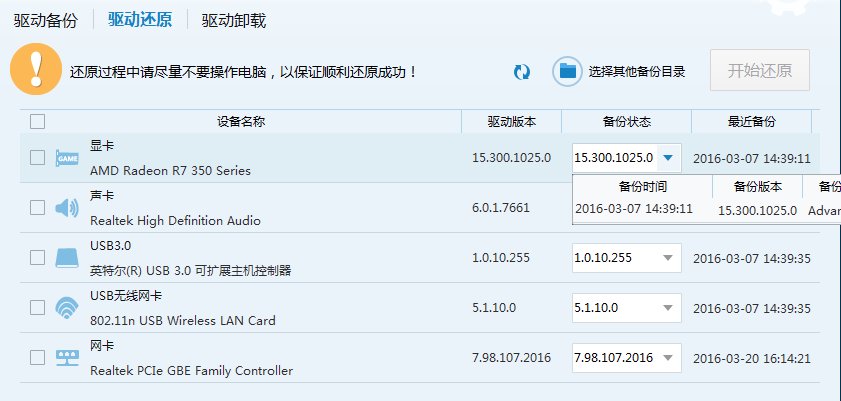Image resolution: width=841 pixels, height=401 pixels.
Task: Expand the 1.0.10.255 backup version dropdown
Action: pyautogui.click(x=668, y=258)
